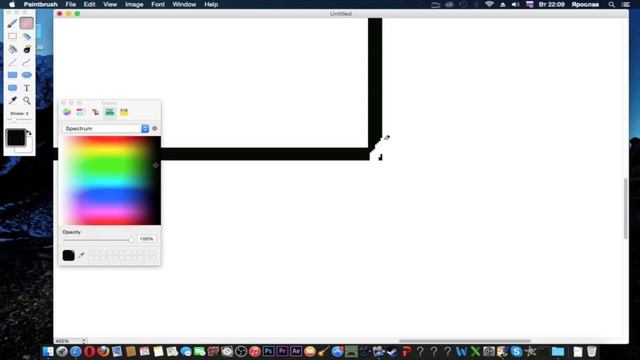Click the current color swatch in Colors panel

[69, 256]
